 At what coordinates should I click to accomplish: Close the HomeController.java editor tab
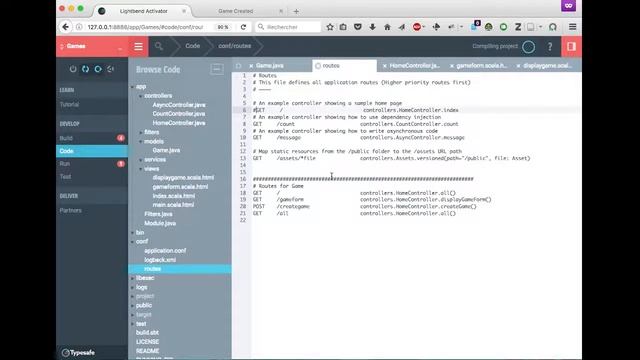pyautogui.click(x=384, y=66)
